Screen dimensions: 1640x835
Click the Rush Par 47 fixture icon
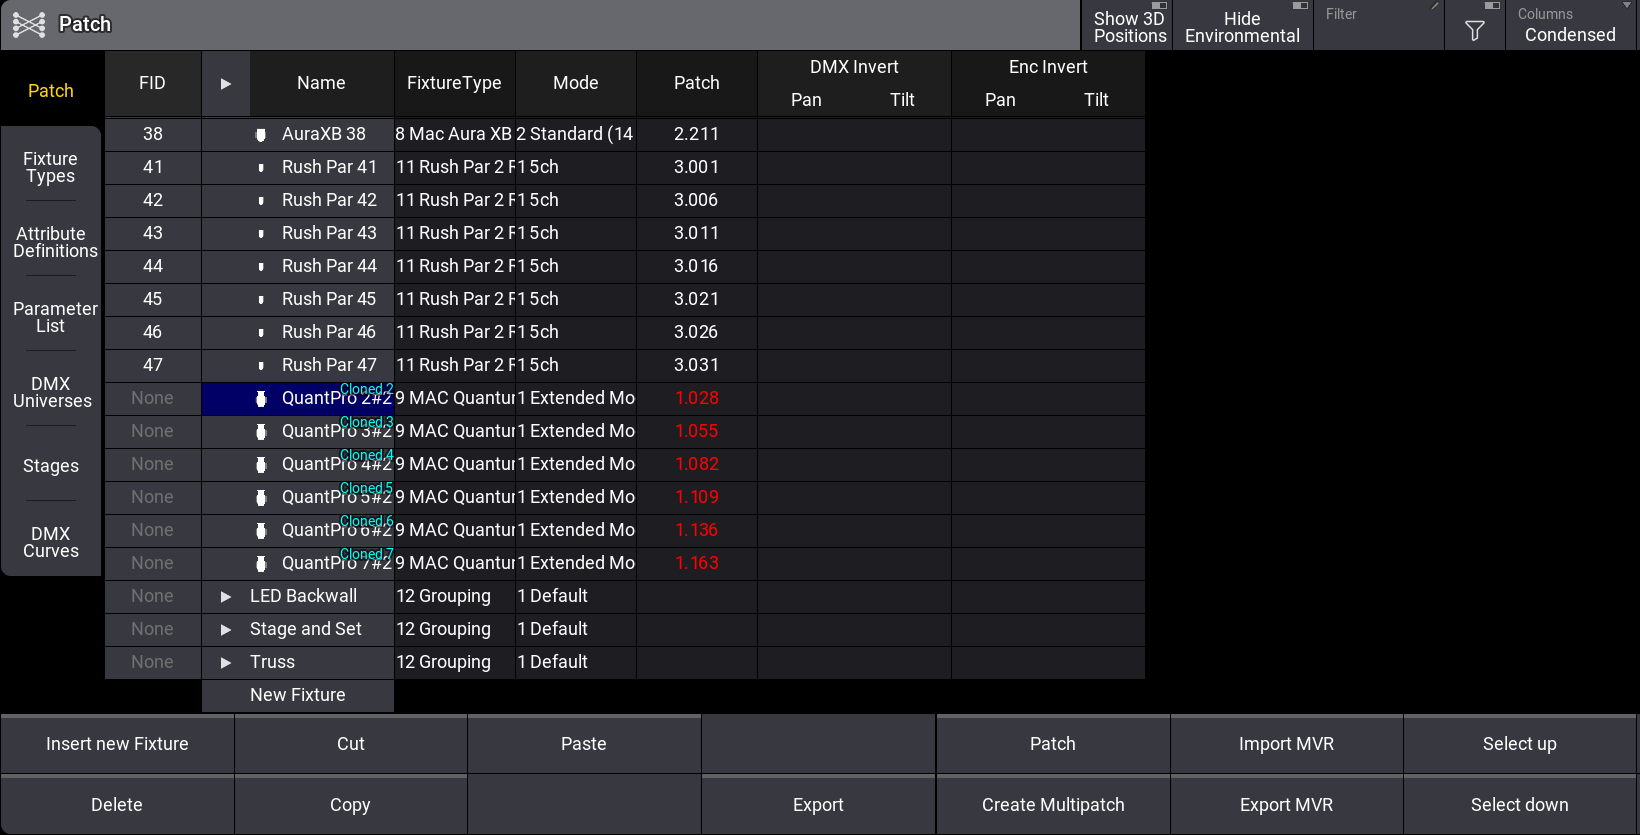pyautogui.click(x=261, y=366)
